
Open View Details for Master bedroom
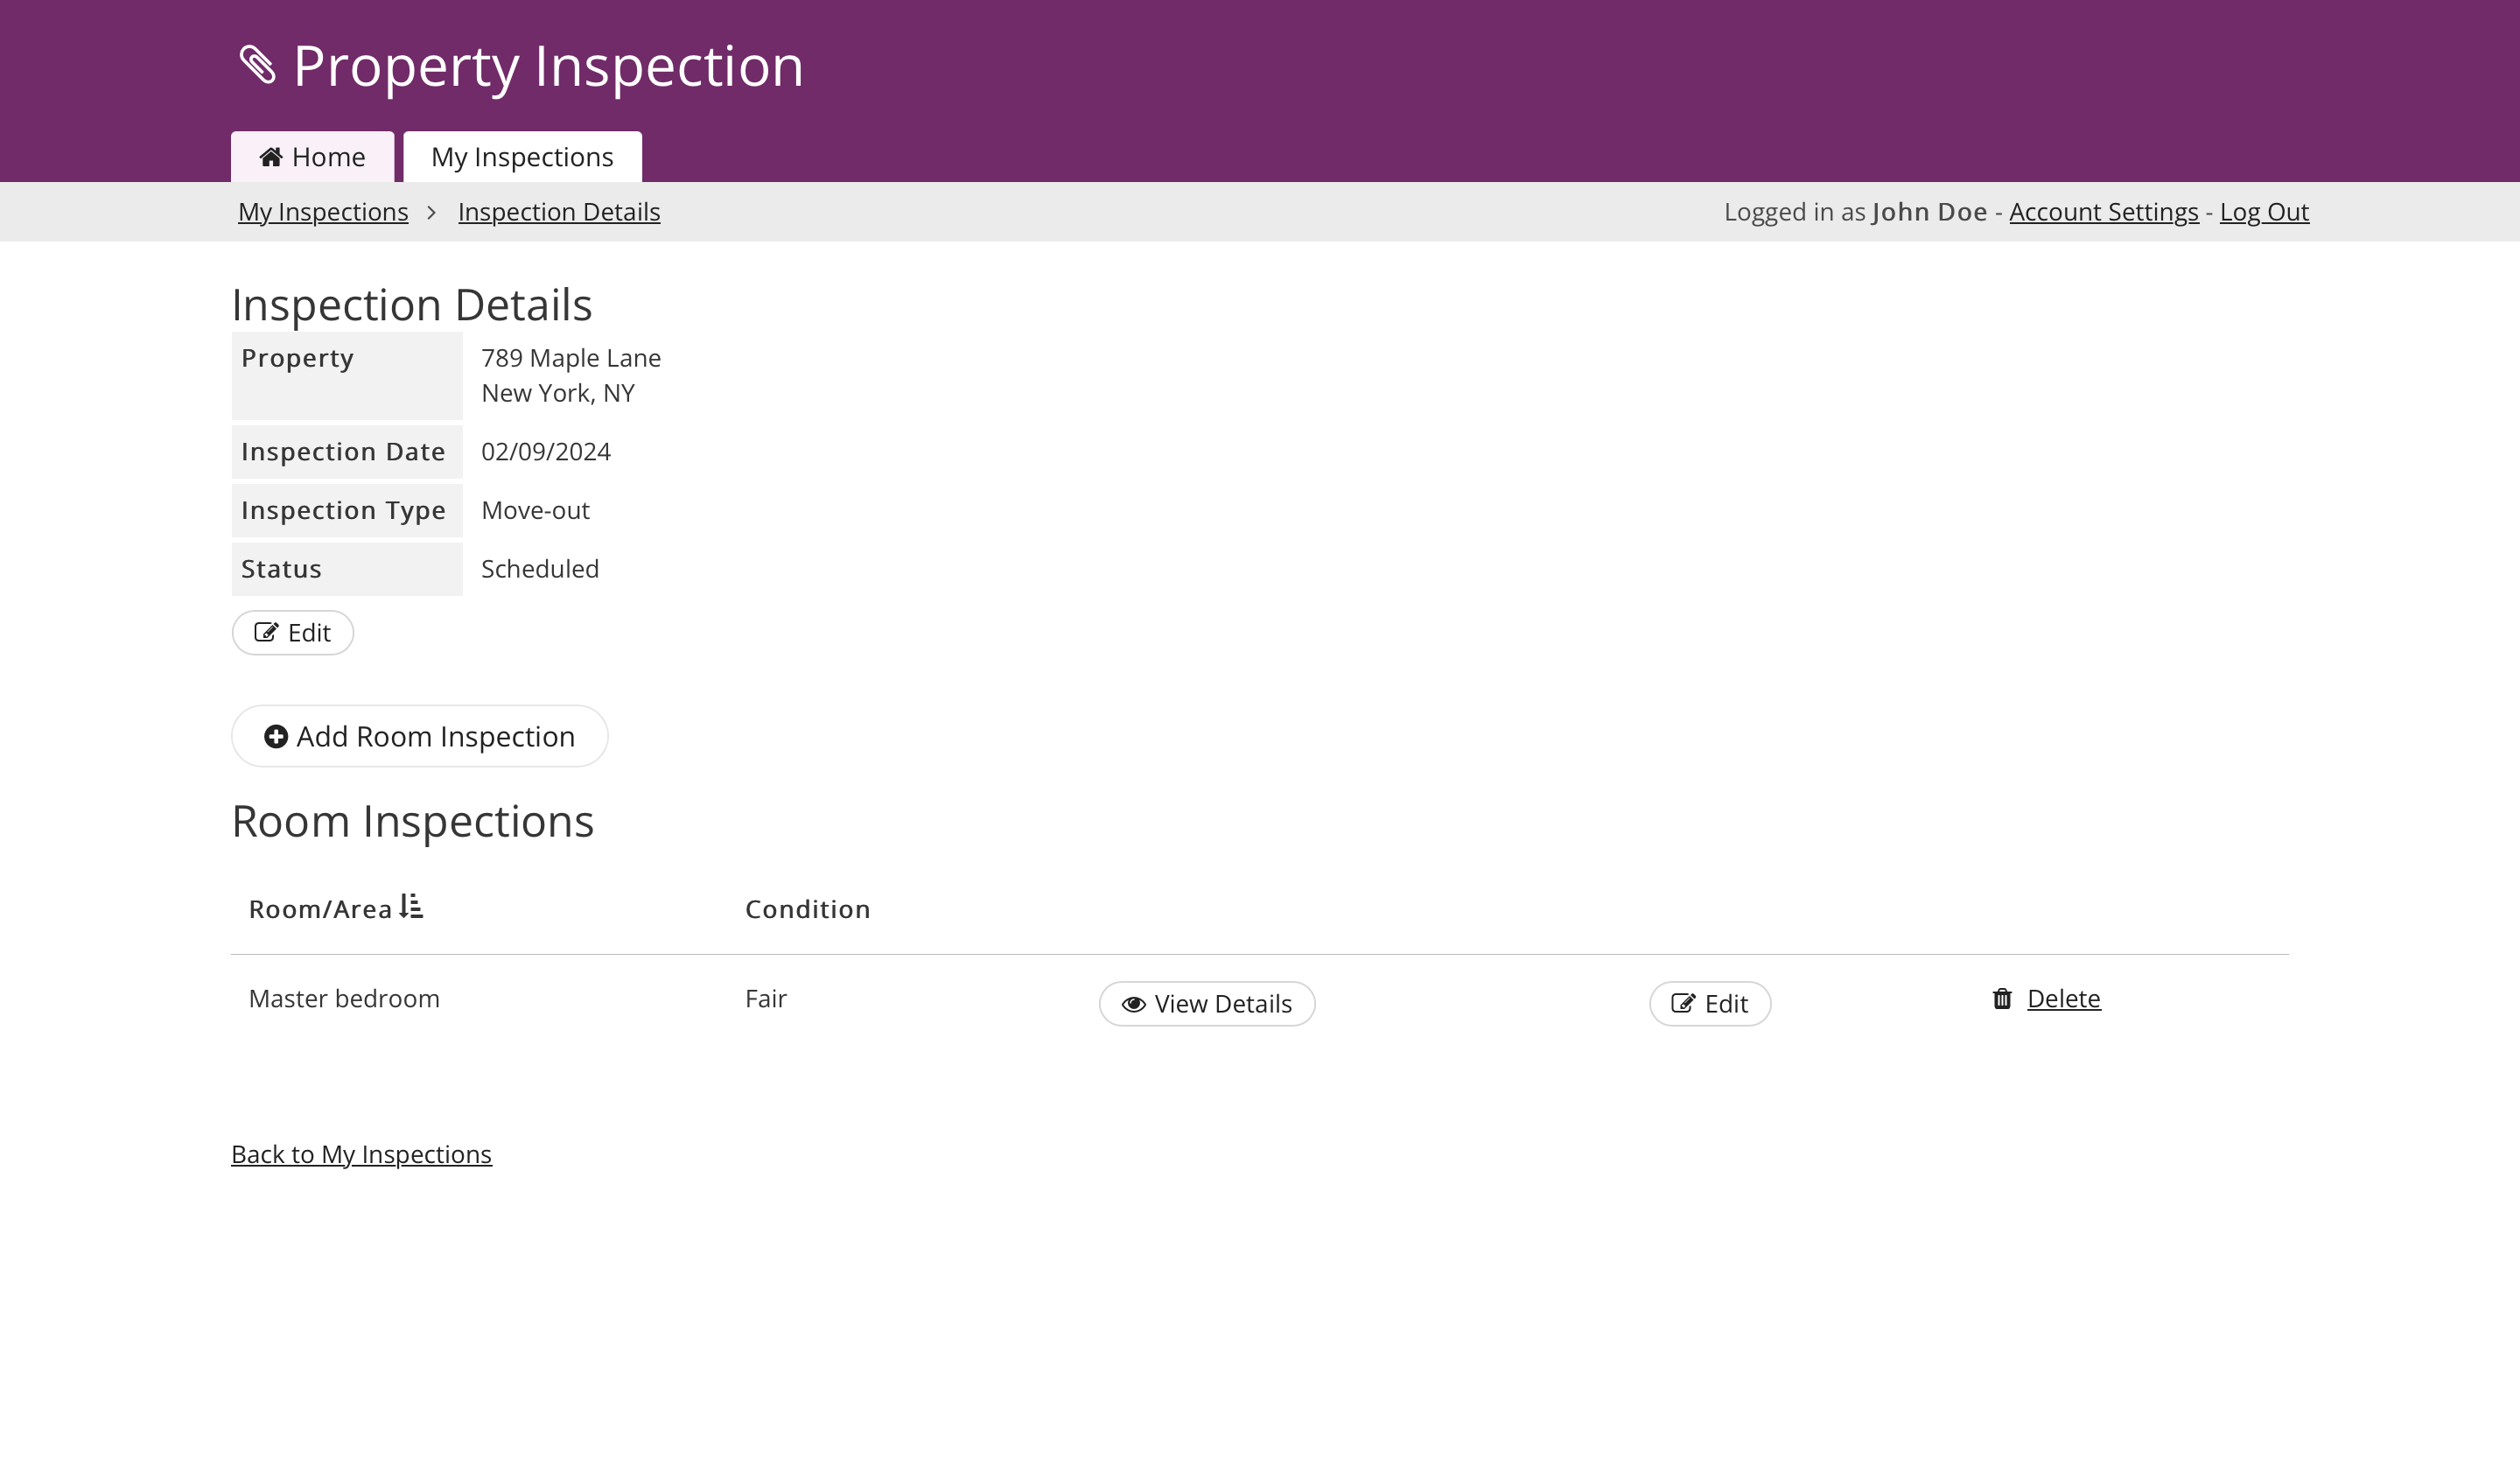point(1207,1004)
